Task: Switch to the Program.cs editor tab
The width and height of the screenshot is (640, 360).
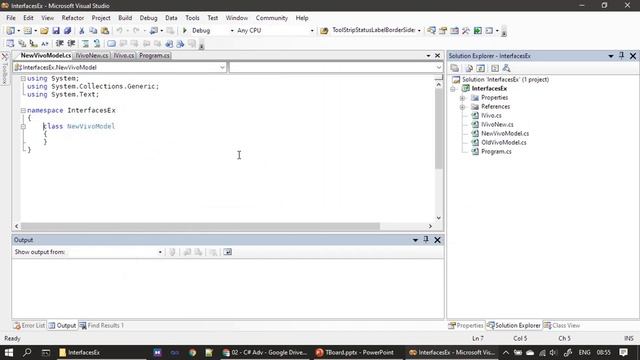Action: coord(154,56)
